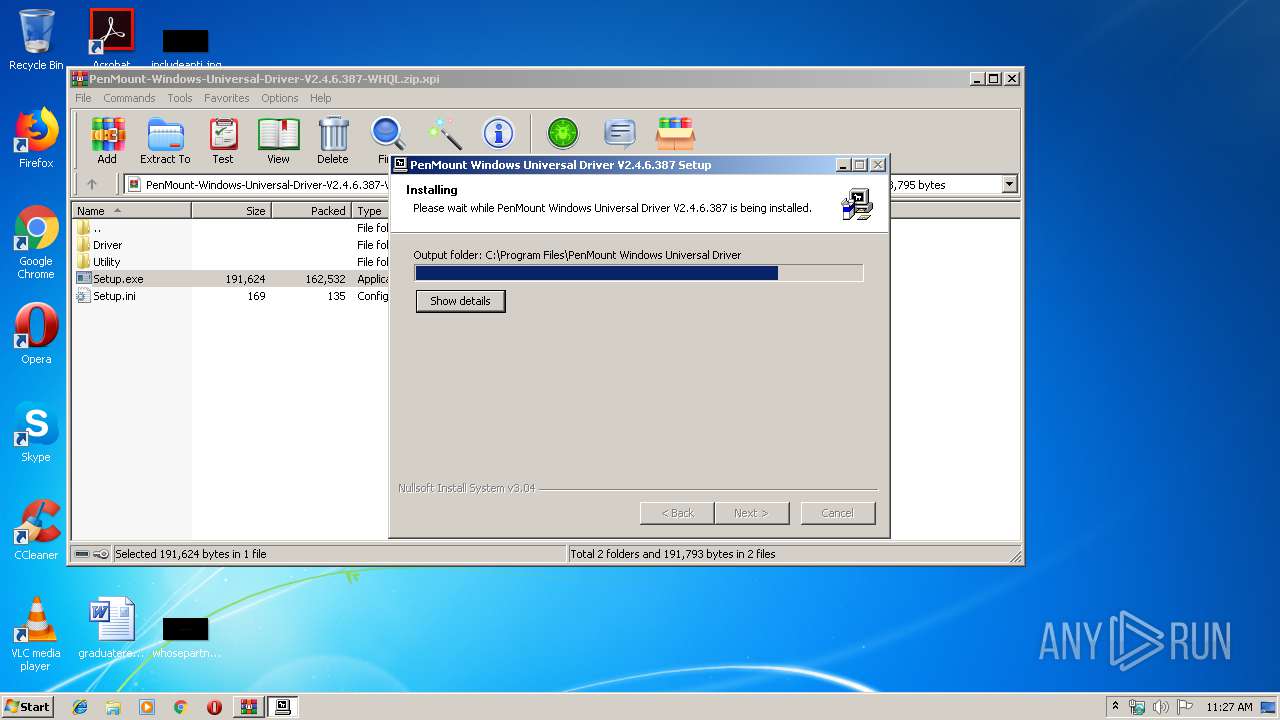Click the network tray icon
This screenshot has width=1280, height=720.
point(1137,707)
